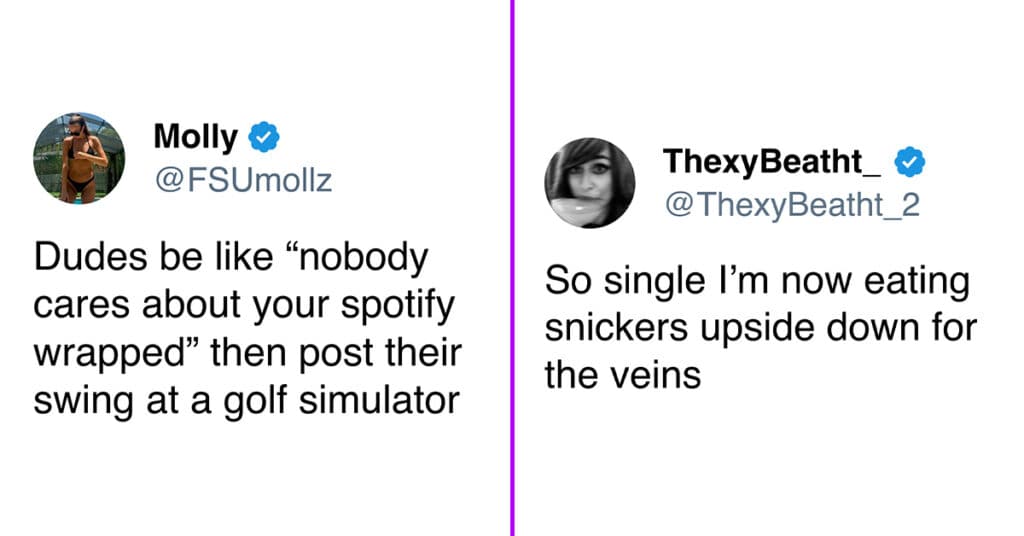Click the word "snickers" in the right tweet
This screenshot has height=536, width=1024.
click(616, 328)
